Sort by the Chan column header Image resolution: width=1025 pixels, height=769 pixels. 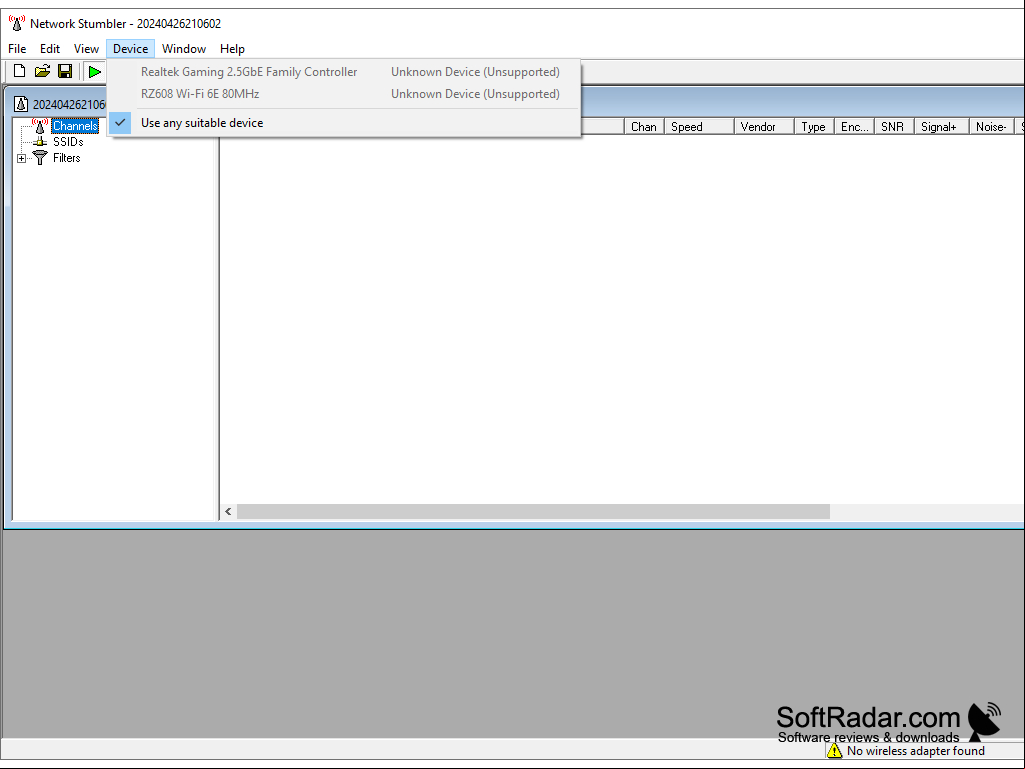645,127
